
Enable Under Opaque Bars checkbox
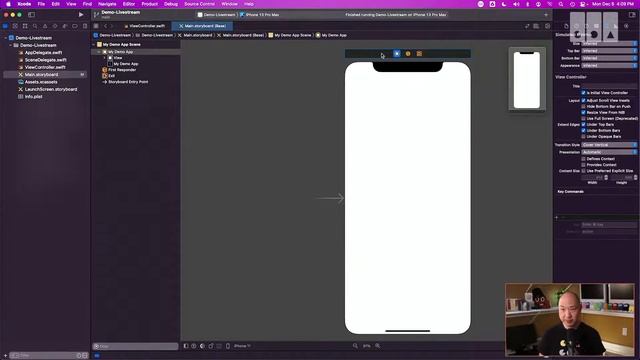pyautogui.click(x=583, y=137)
